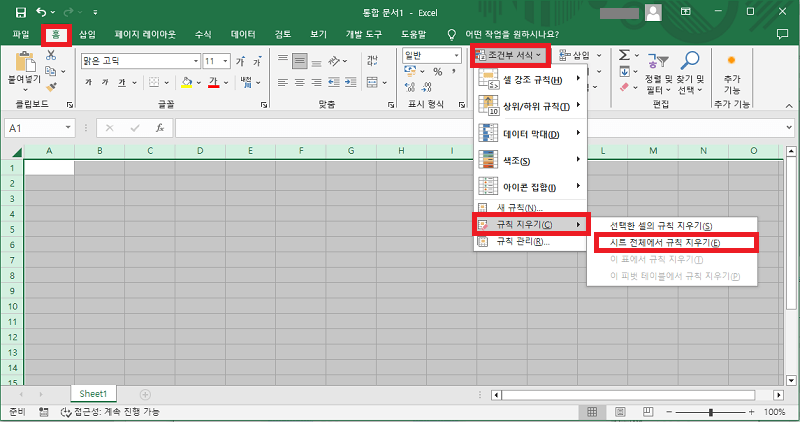Undo the last action
Screen dimensions: 800x422
point(41,12)
